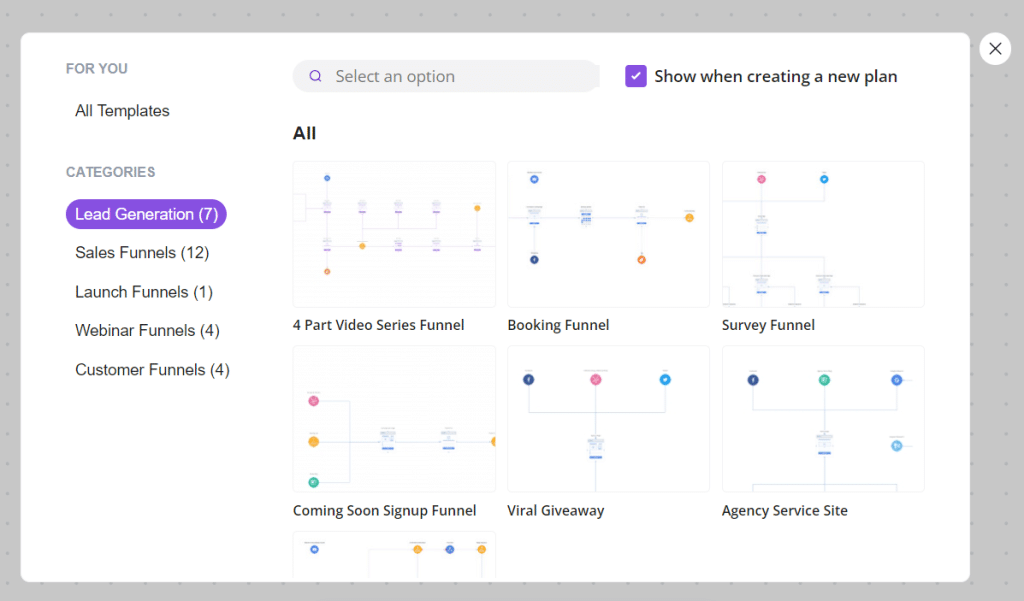Click the search magnifier icon
This screenshot has height=601, width=1024.
315,76
